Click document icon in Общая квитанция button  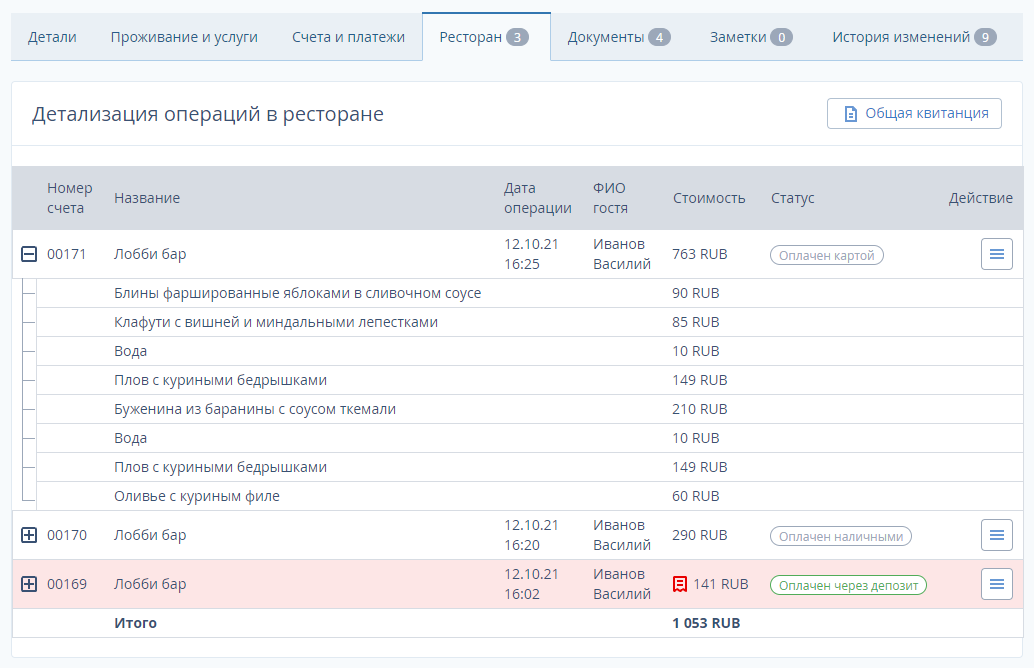click(851, 113)
